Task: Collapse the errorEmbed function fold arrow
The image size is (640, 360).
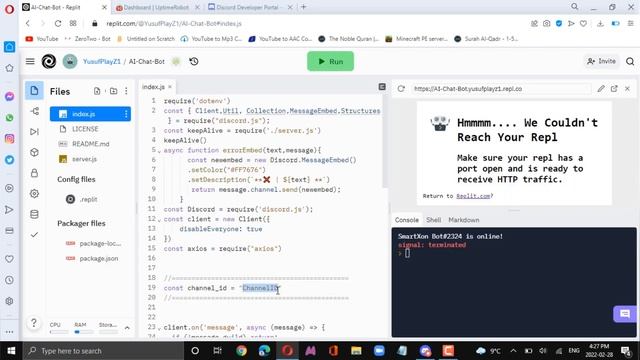Action: coord(160,151)
